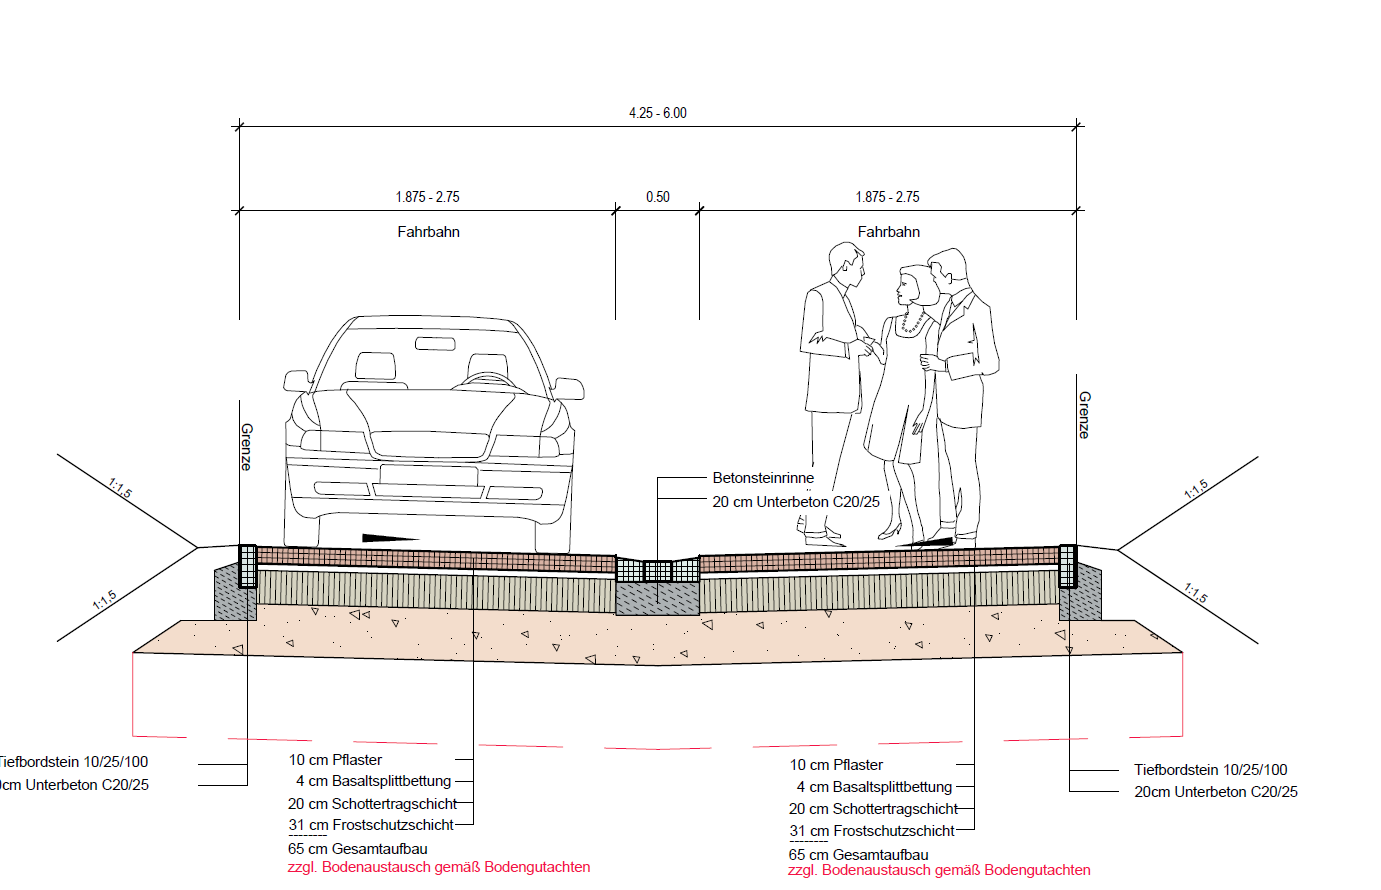The height and width of the screenshot is (890, 1381).
Task: Select the 1.875 - 2.75 dimension above the car
Action: [427, 197]
